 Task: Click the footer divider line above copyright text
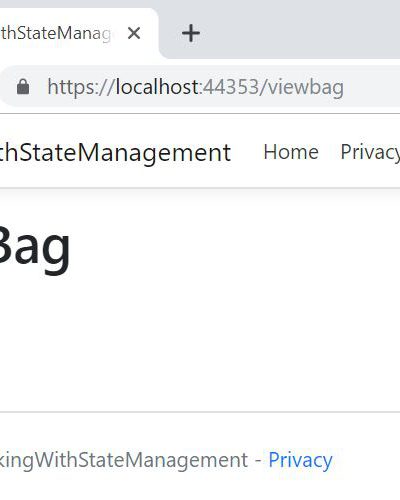pyautogui.click(x=200, y=412)
